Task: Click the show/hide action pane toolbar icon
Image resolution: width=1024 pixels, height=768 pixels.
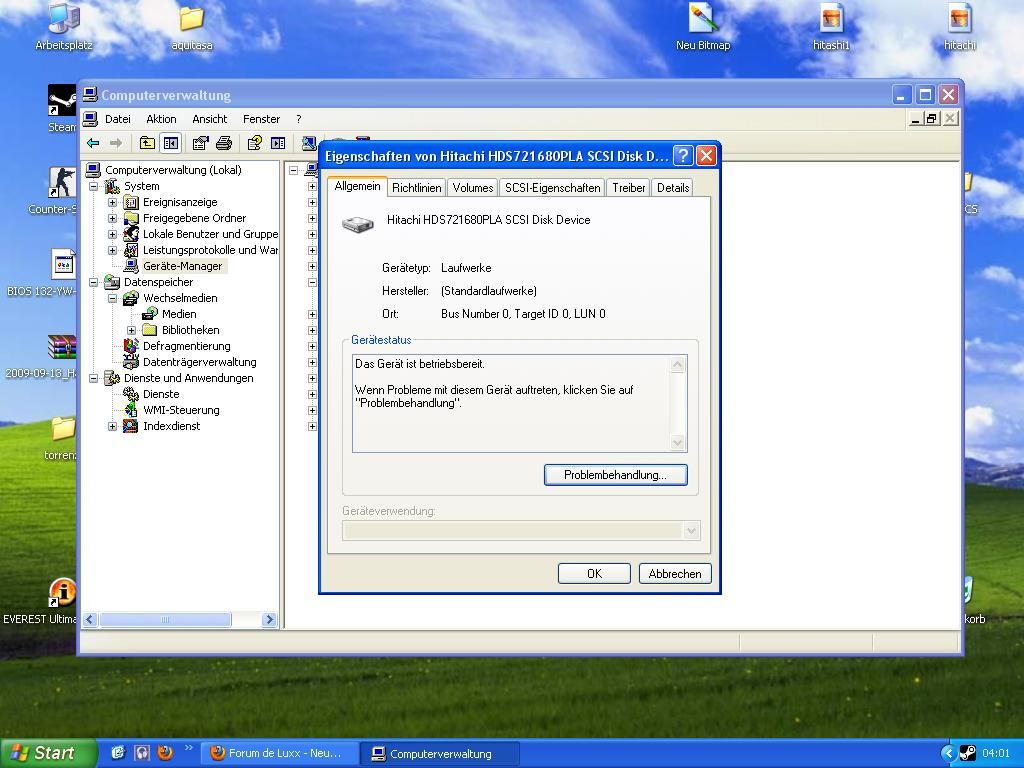Action: click(278, 143)
